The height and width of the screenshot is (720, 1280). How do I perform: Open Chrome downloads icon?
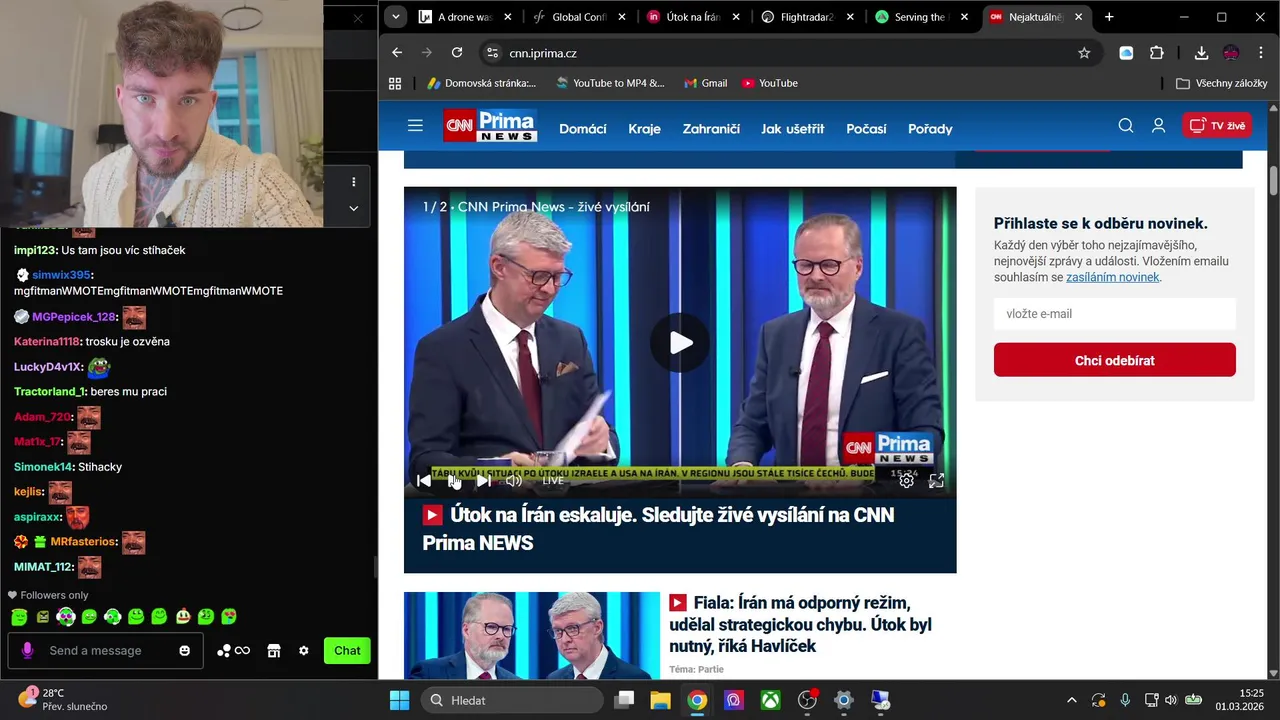(x=1201, y=53)
